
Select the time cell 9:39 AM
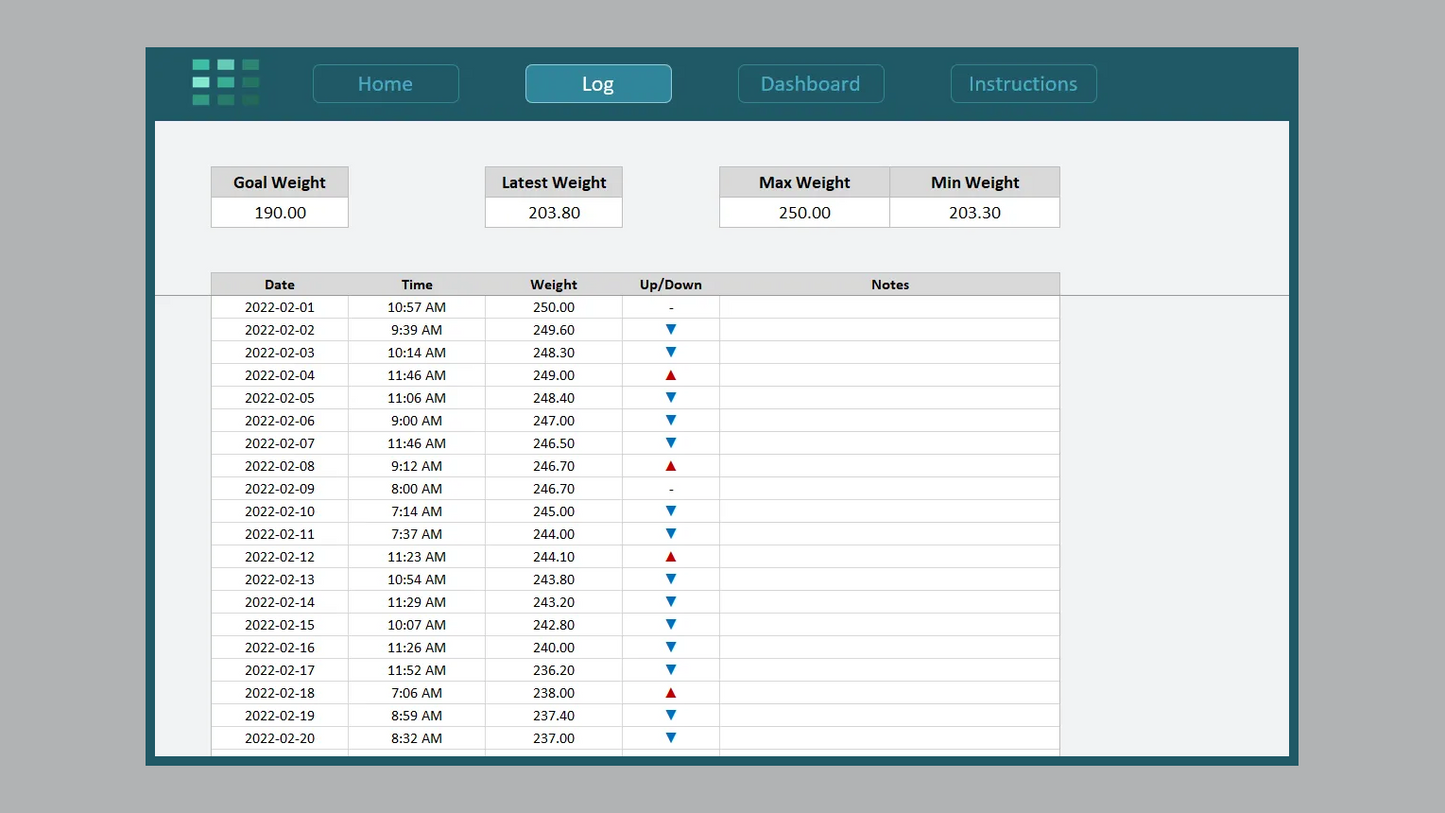click(x=416, y=330)
